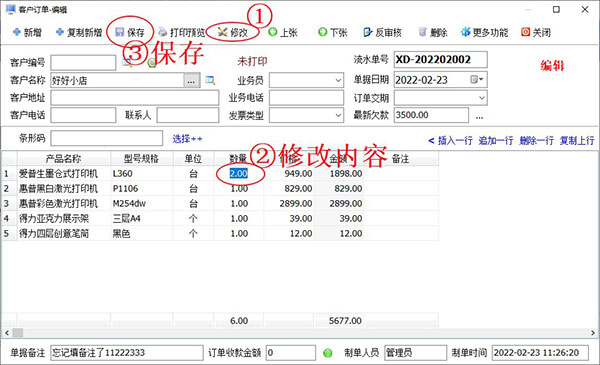Click model cell 三层A4
The image size is (600, 365).
point(142,218)
